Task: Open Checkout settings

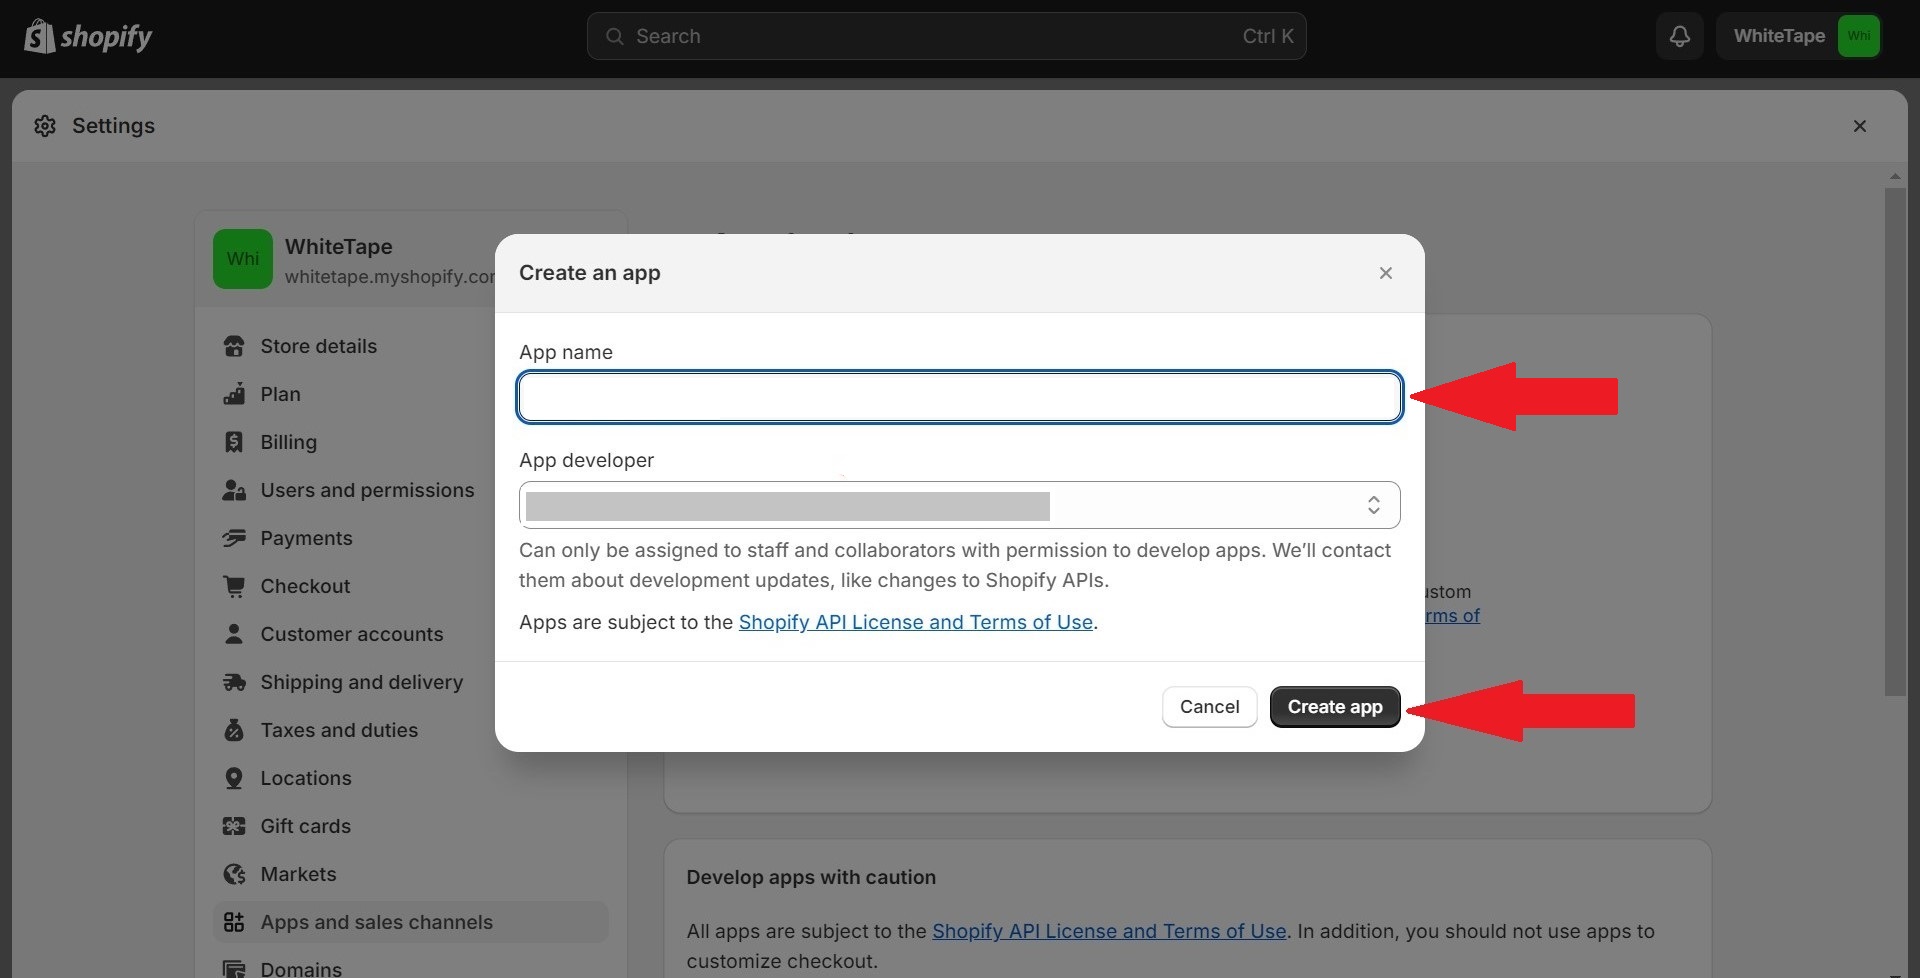Action: coord(305,586)
